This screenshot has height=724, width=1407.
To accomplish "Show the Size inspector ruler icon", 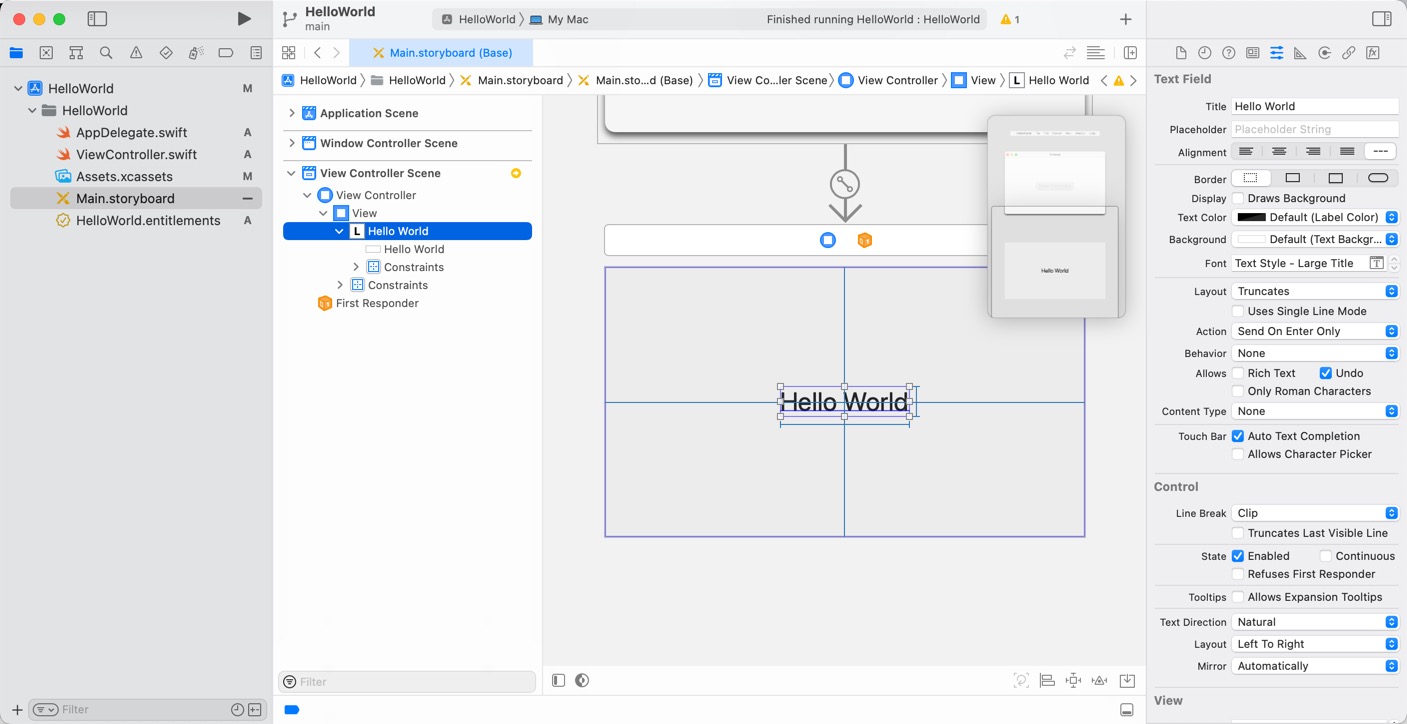I will point(1300,53).
